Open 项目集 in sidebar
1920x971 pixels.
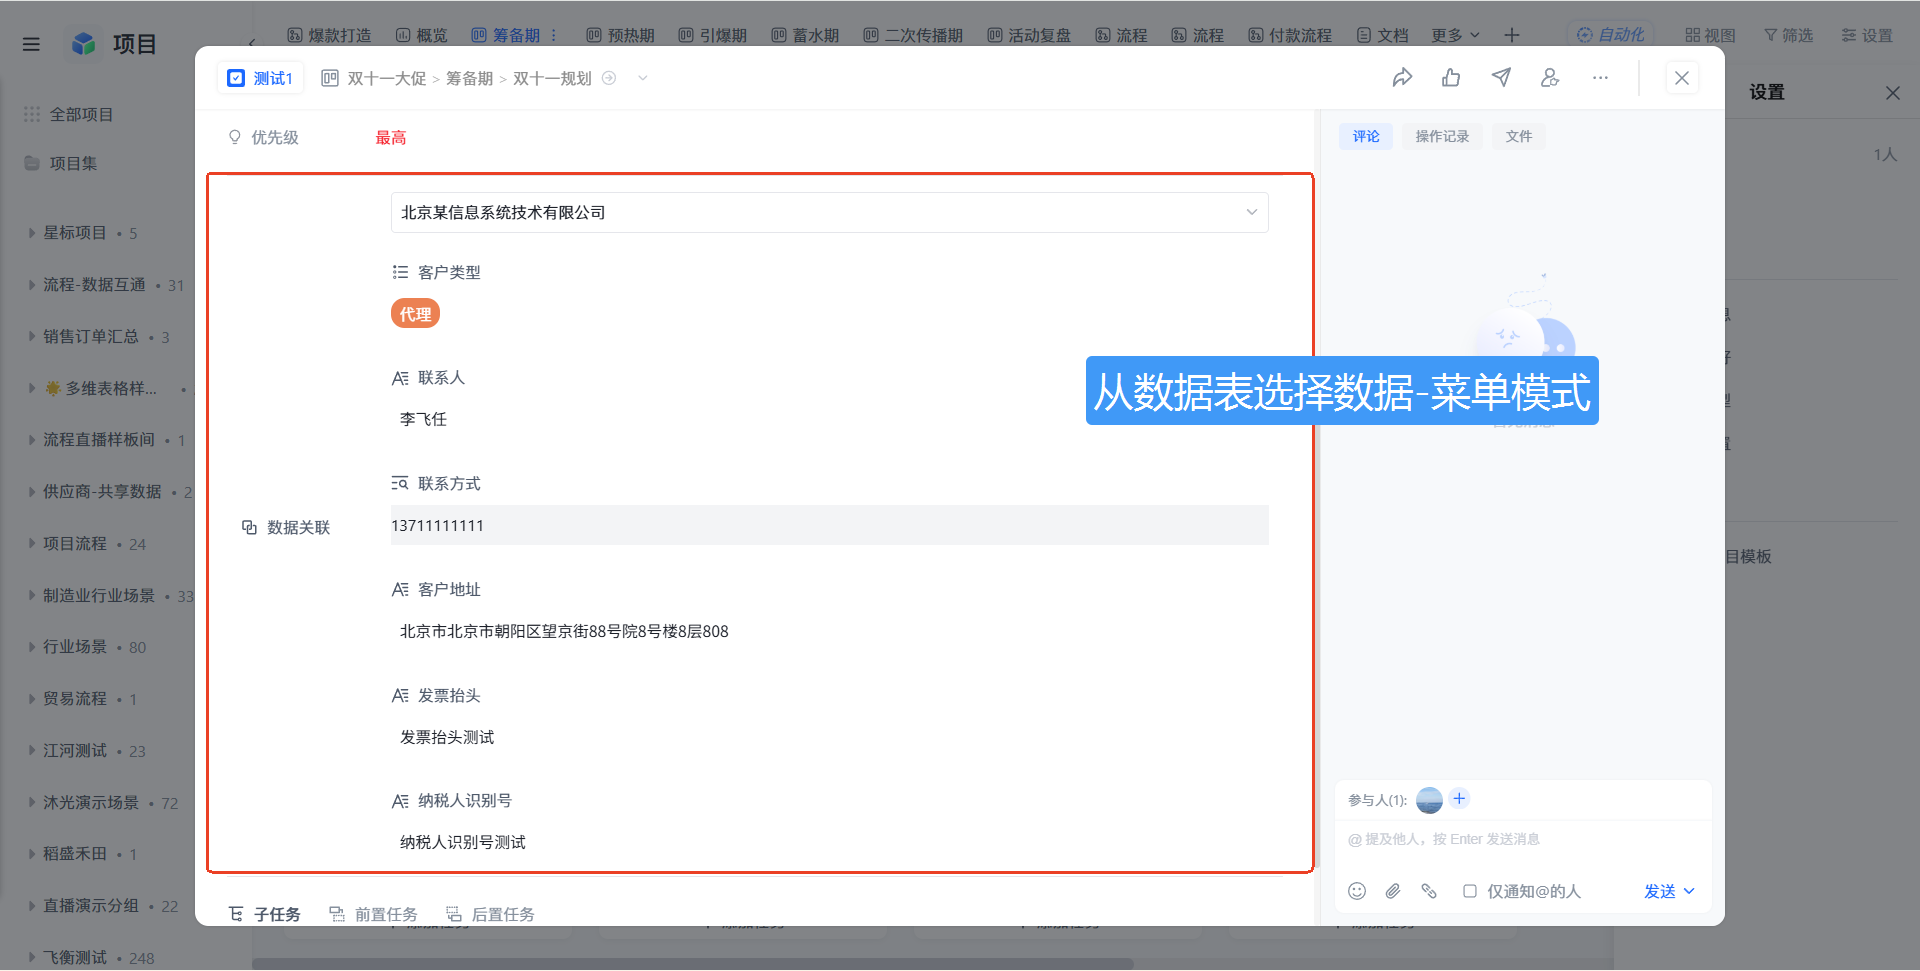60,163
